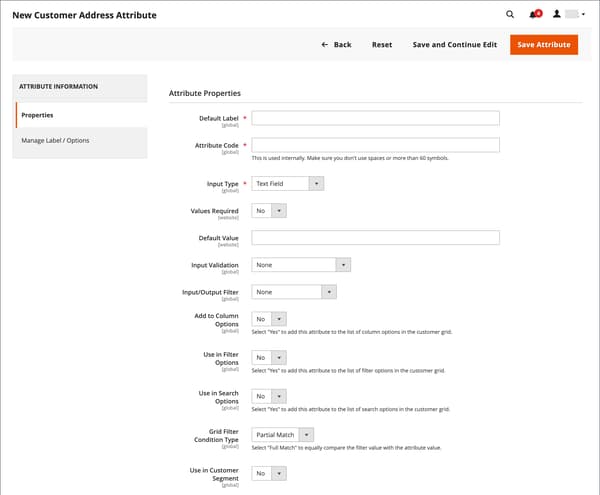The image size is (600, 495).
Task: Click the Reset button
Action: tap(382, 45)
